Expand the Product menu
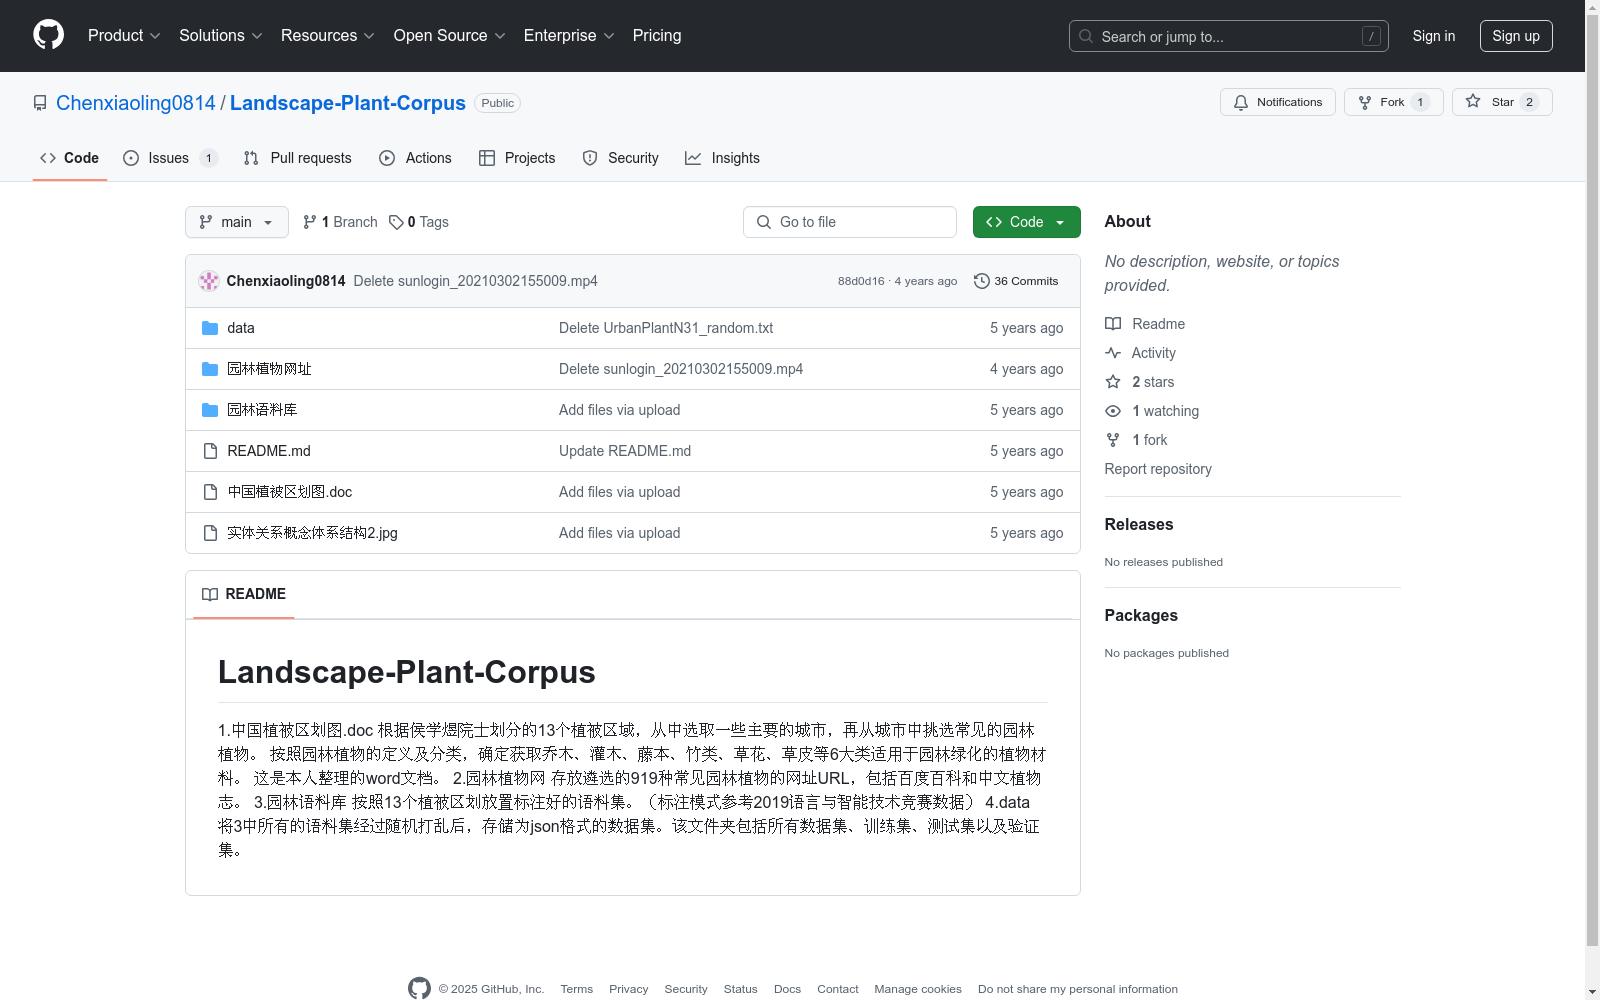The width and height of the screenshot is (1600, 1000). (124, 35)
